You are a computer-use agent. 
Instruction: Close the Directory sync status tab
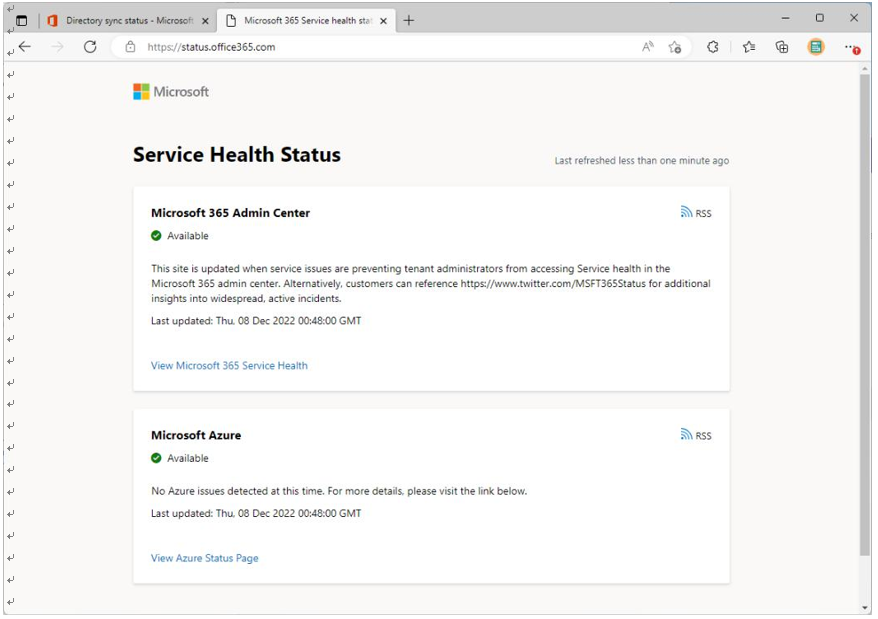(206, 21)
